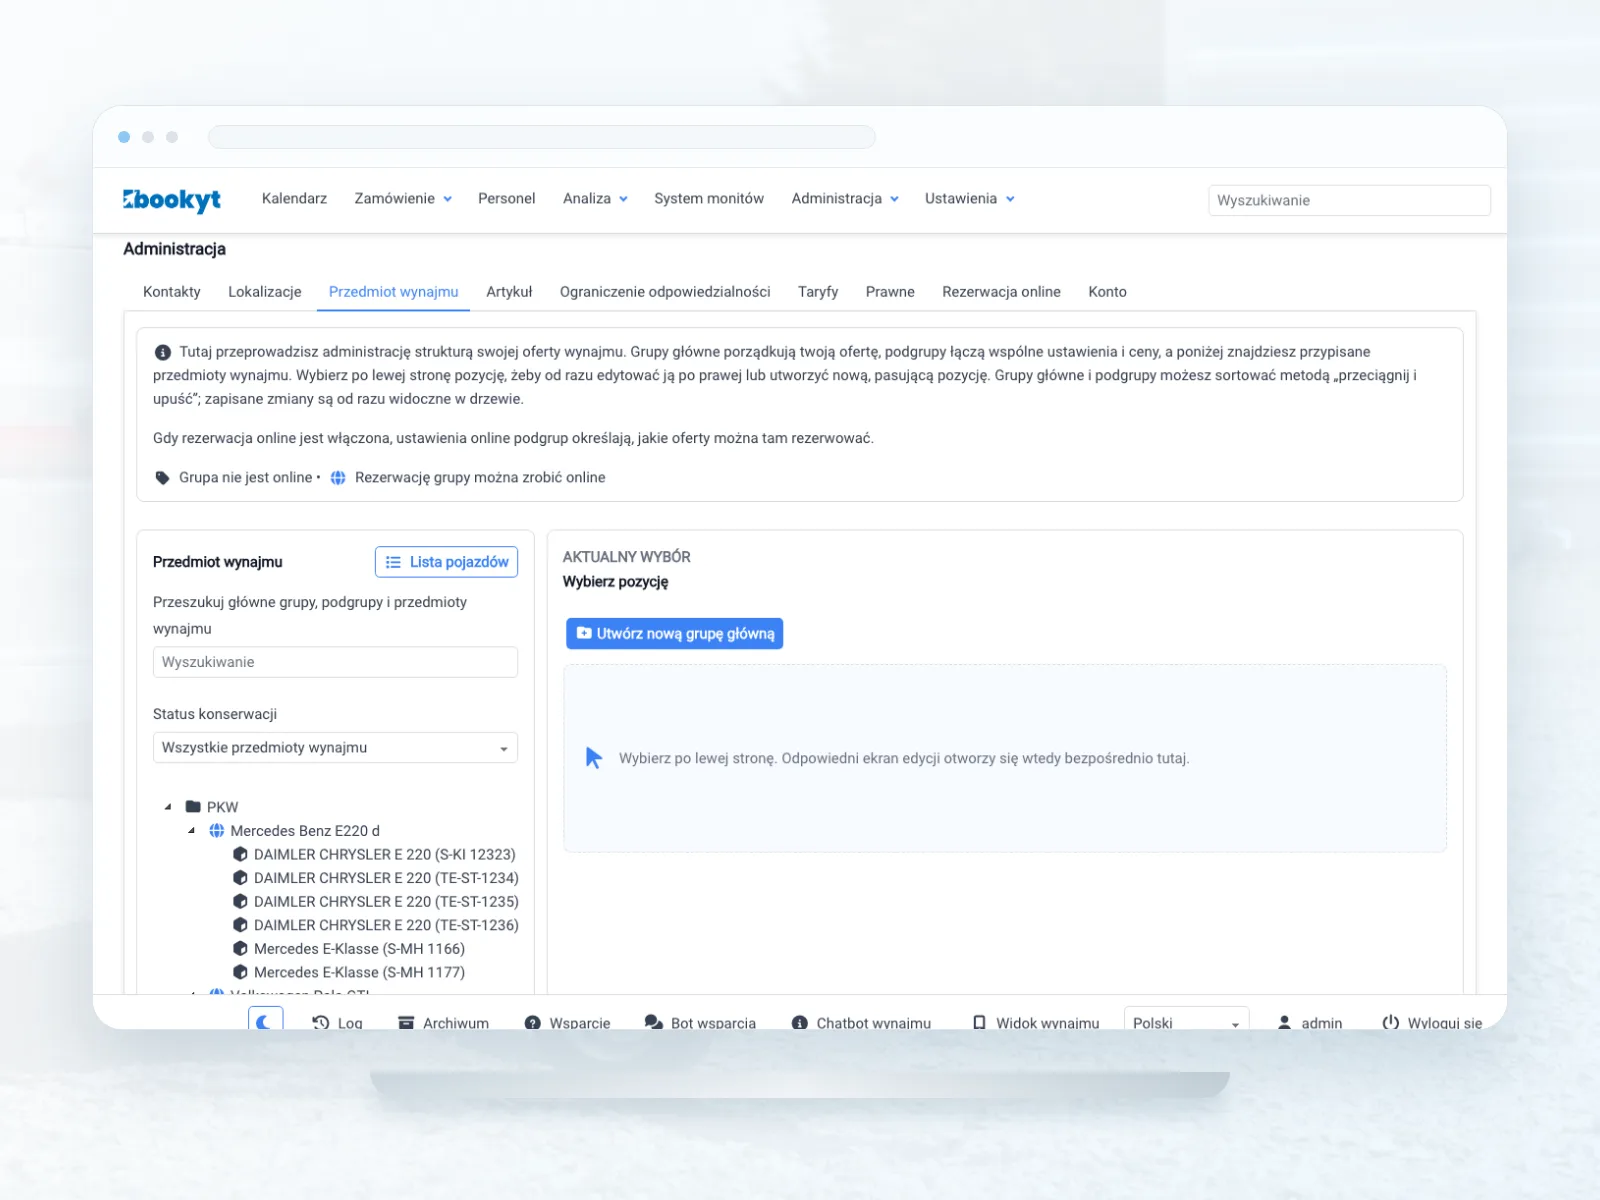Click cube icon of Mercedes E-Klasse S-MH 1166
1600x1200 pixels.
[240, 948]
